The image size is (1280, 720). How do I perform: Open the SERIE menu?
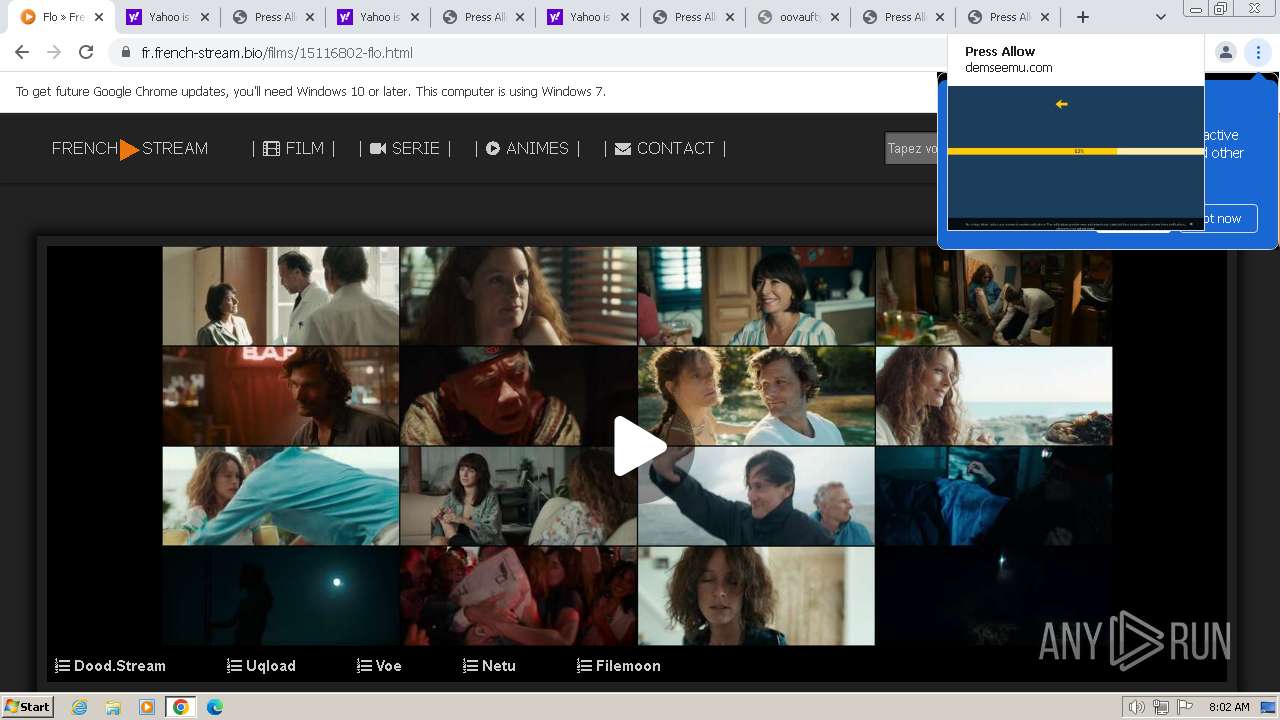point(405,148)
